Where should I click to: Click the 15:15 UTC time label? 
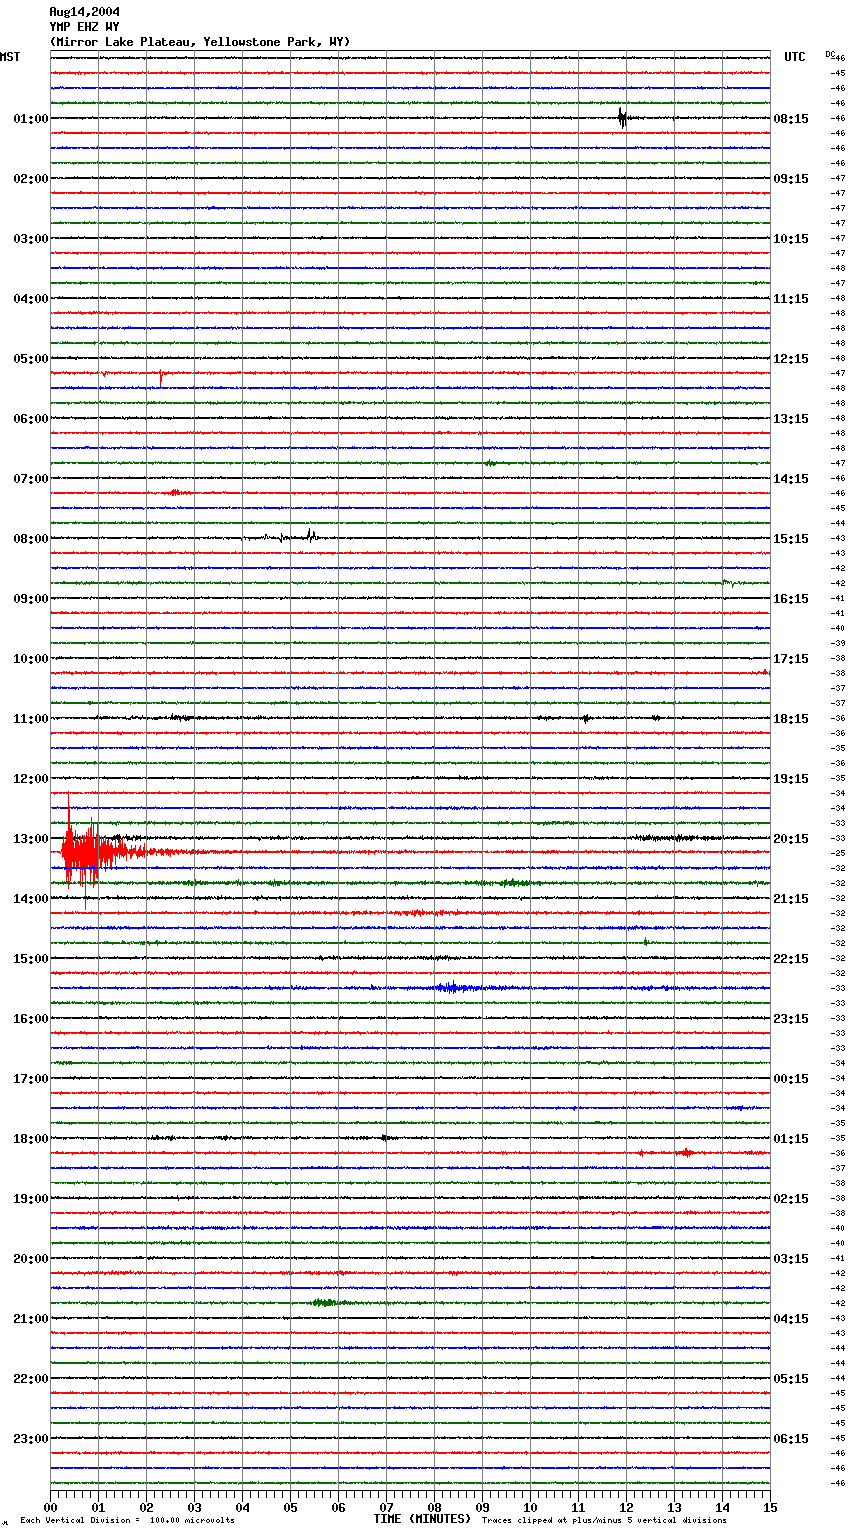coord(791,539)
